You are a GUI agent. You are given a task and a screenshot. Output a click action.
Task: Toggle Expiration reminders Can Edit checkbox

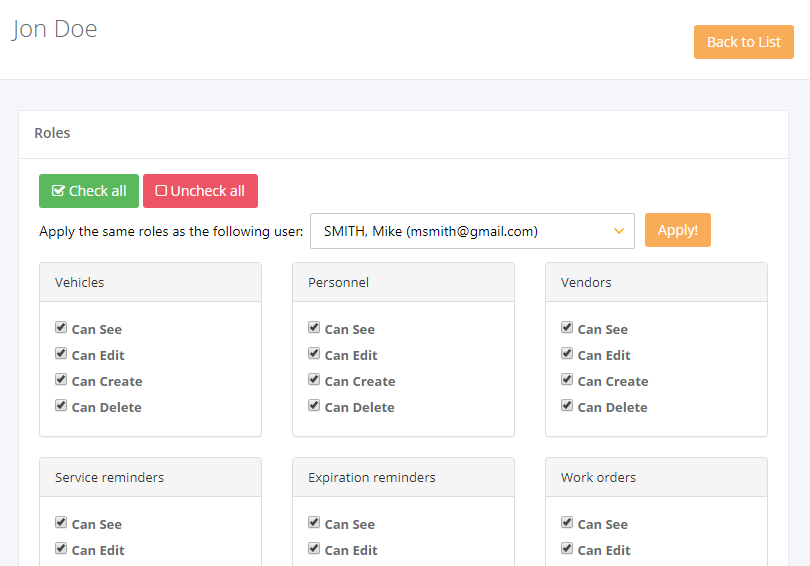point(314,548)
